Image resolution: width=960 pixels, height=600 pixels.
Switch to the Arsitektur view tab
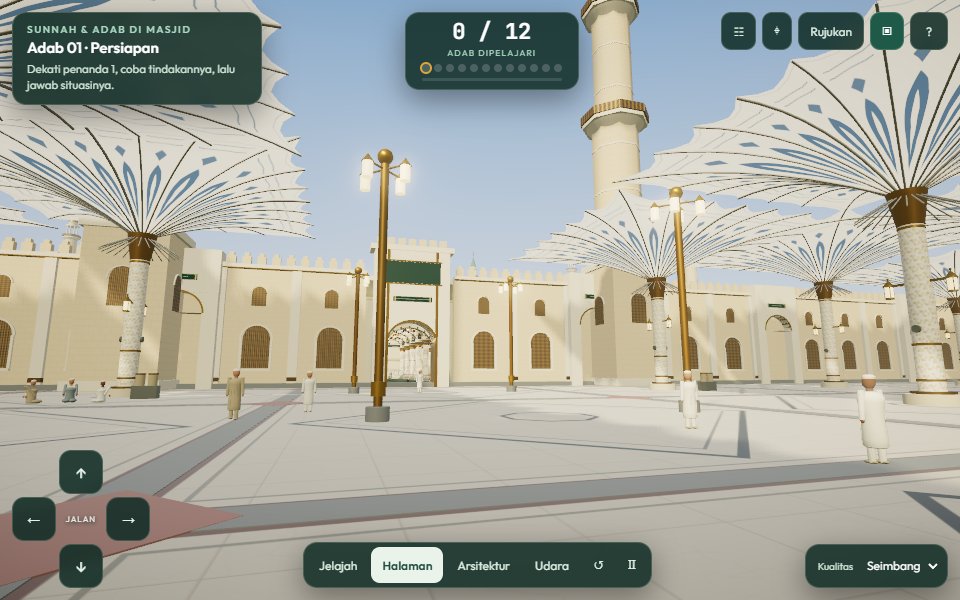[x=484, y=565]
